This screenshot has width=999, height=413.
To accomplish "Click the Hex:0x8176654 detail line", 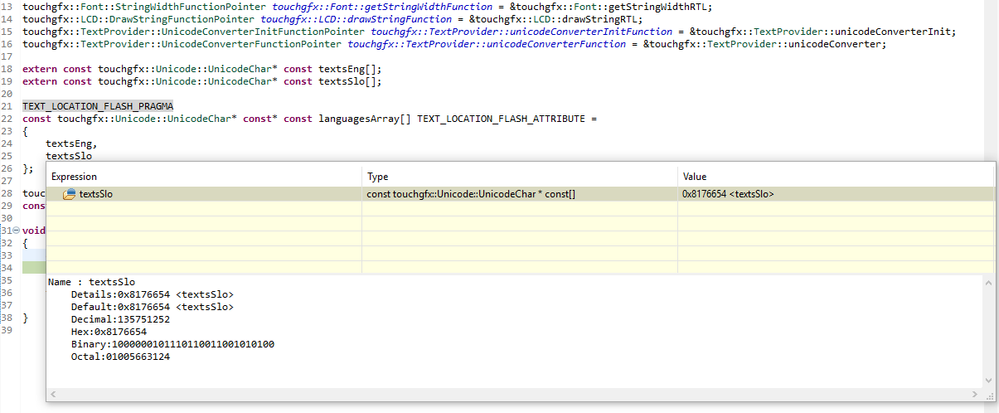I will 109,332.
